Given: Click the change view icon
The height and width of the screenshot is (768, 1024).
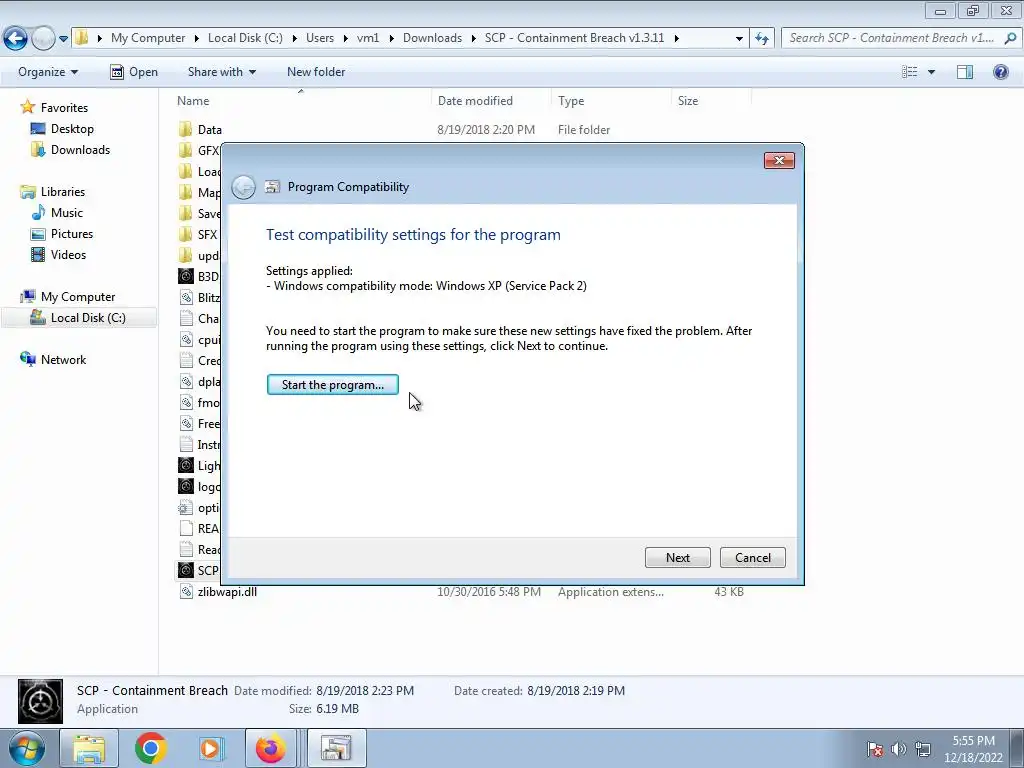Looking at the screenshot, I should (910, 72).
